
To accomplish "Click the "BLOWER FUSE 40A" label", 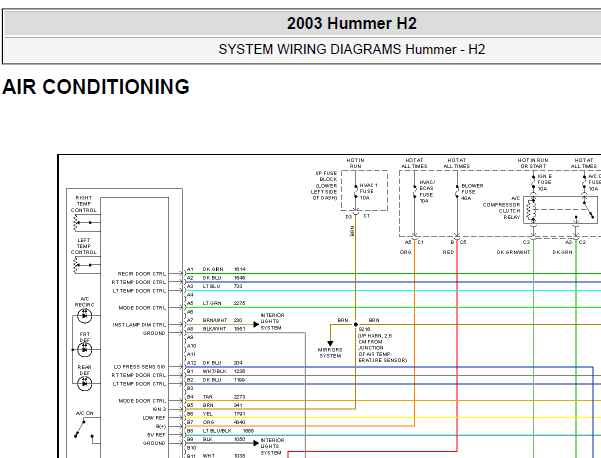I will (x=472, y=192).
